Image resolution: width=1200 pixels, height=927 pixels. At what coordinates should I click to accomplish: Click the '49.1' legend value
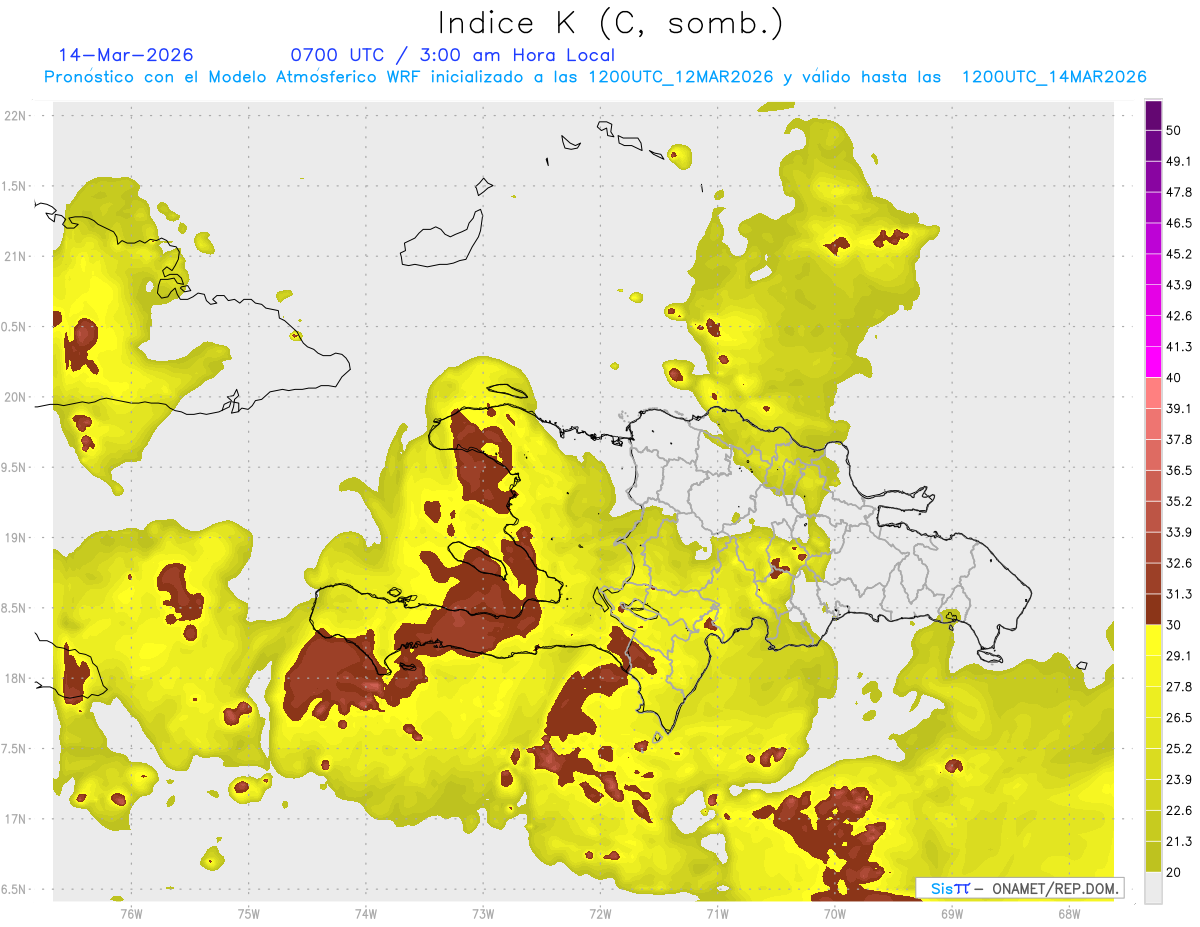click(x=1179, y=161)
